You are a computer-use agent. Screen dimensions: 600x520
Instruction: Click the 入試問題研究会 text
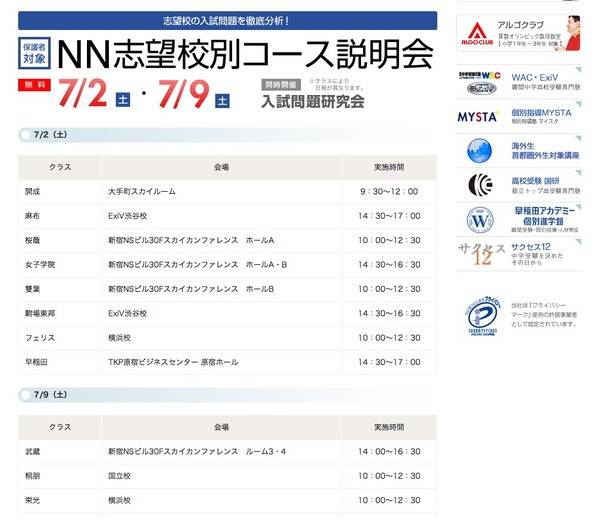point(313,102)
